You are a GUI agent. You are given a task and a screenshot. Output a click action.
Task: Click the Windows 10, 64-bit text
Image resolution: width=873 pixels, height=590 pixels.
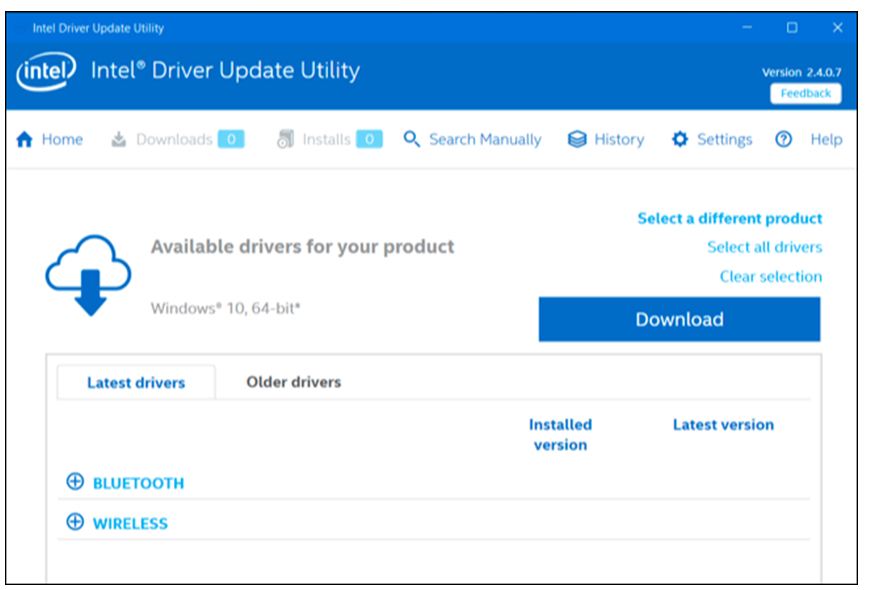(x=225, y=308)
